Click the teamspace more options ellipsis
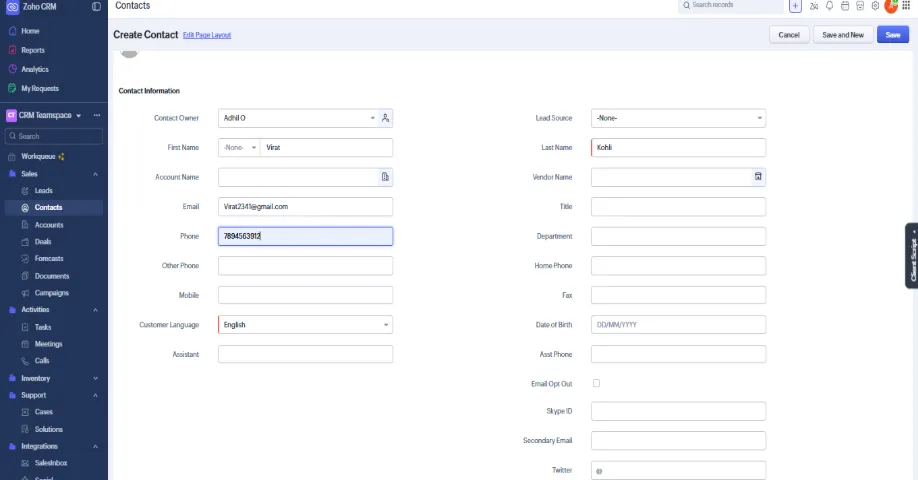Screen dimensions: 918x480 pos(97,115)
